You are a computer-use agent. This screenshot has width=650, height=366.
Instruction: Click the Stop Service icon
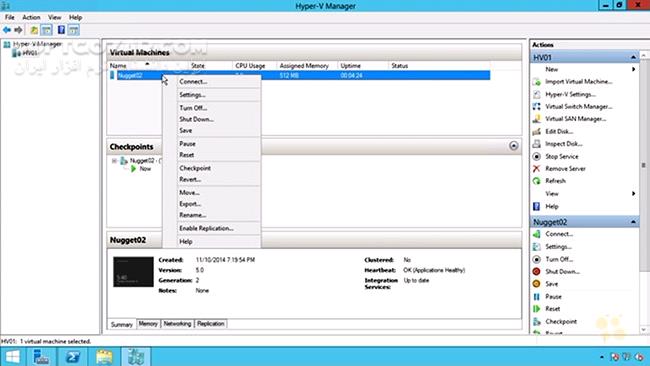(x=536, y=156)
